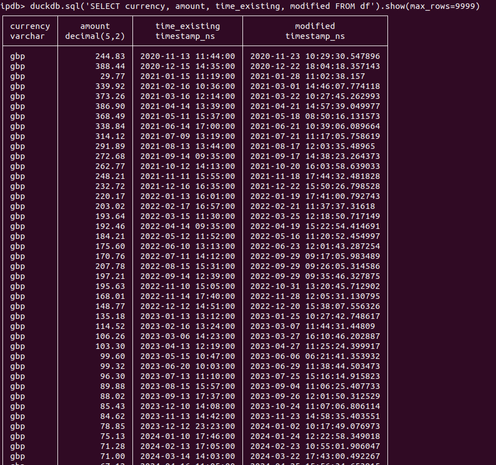496x465 pixels.
Task: Click timestamp 2023-03-06 14:23:00
Action: 188,336
